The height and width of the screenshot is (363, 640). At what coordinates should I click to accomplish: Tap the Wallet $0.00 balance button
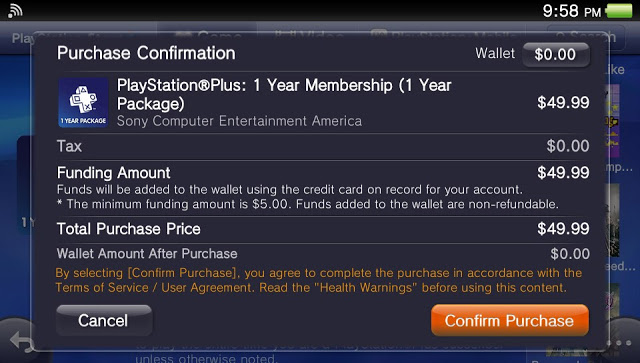[x=556, y=54]
